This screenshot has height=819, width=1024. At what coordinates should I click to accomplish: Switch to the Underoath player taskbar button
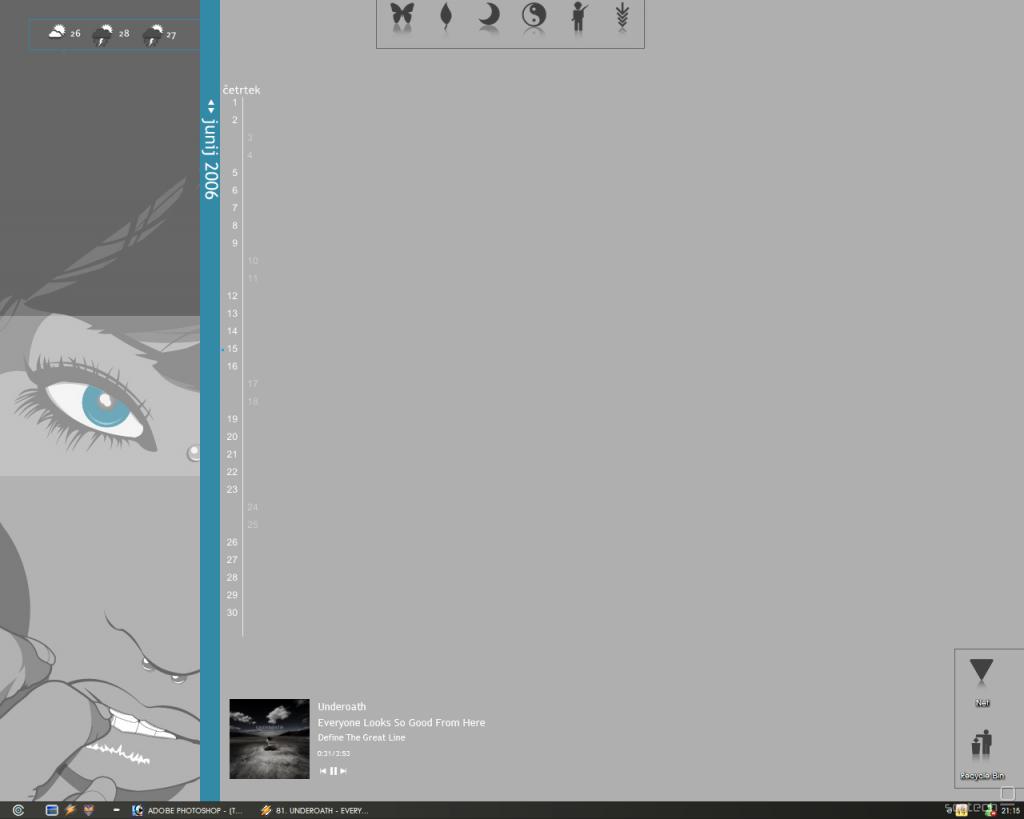pos(314,811)
